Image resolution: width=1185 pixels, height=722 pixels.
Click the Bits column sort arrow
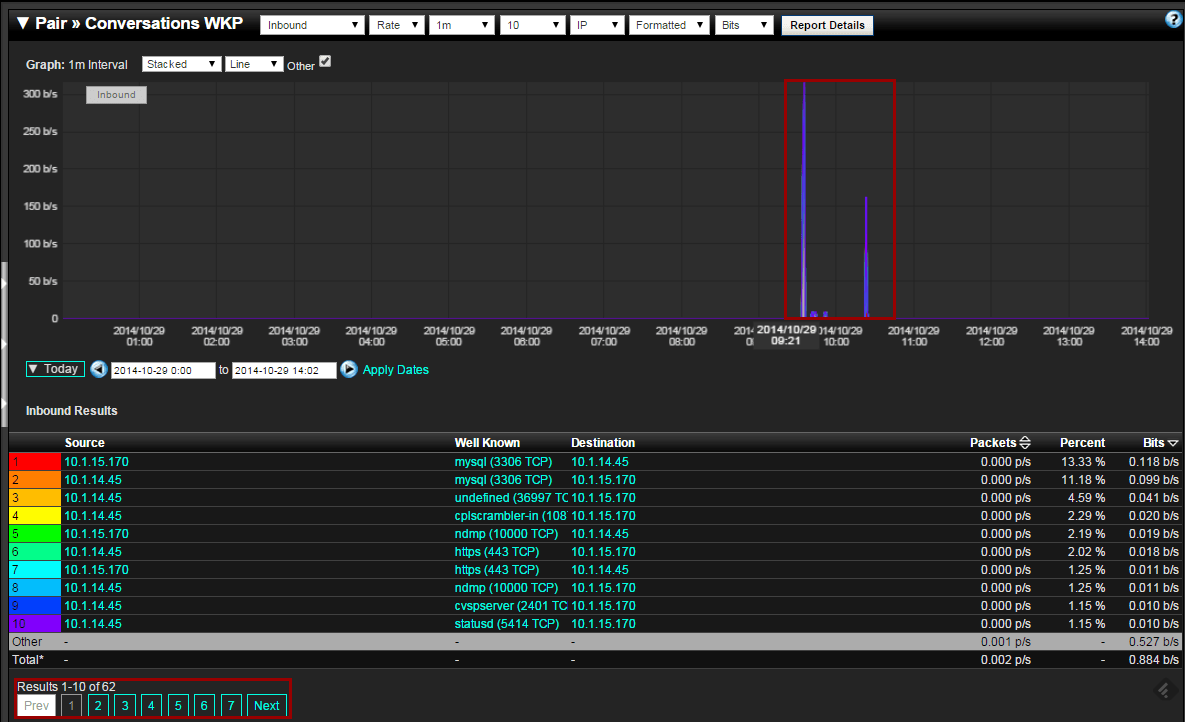pos(1173,443)
